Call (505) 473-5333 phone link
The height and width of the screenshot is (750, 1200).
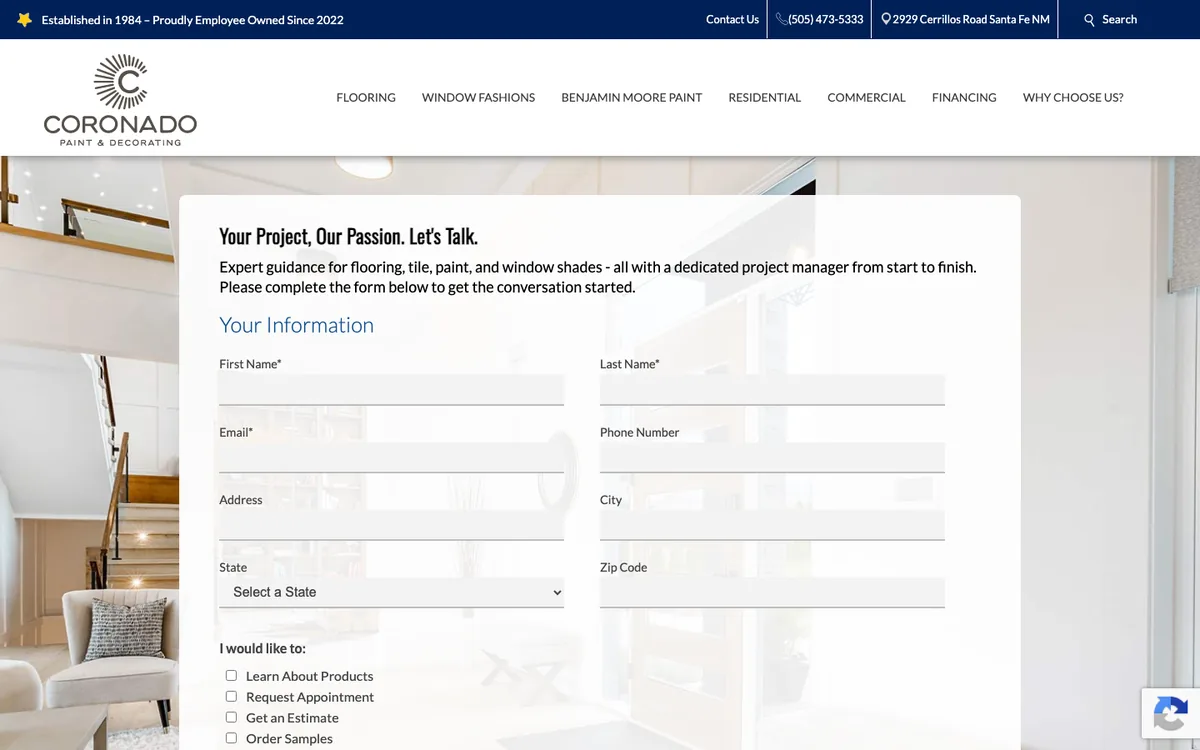click(826, 19)
